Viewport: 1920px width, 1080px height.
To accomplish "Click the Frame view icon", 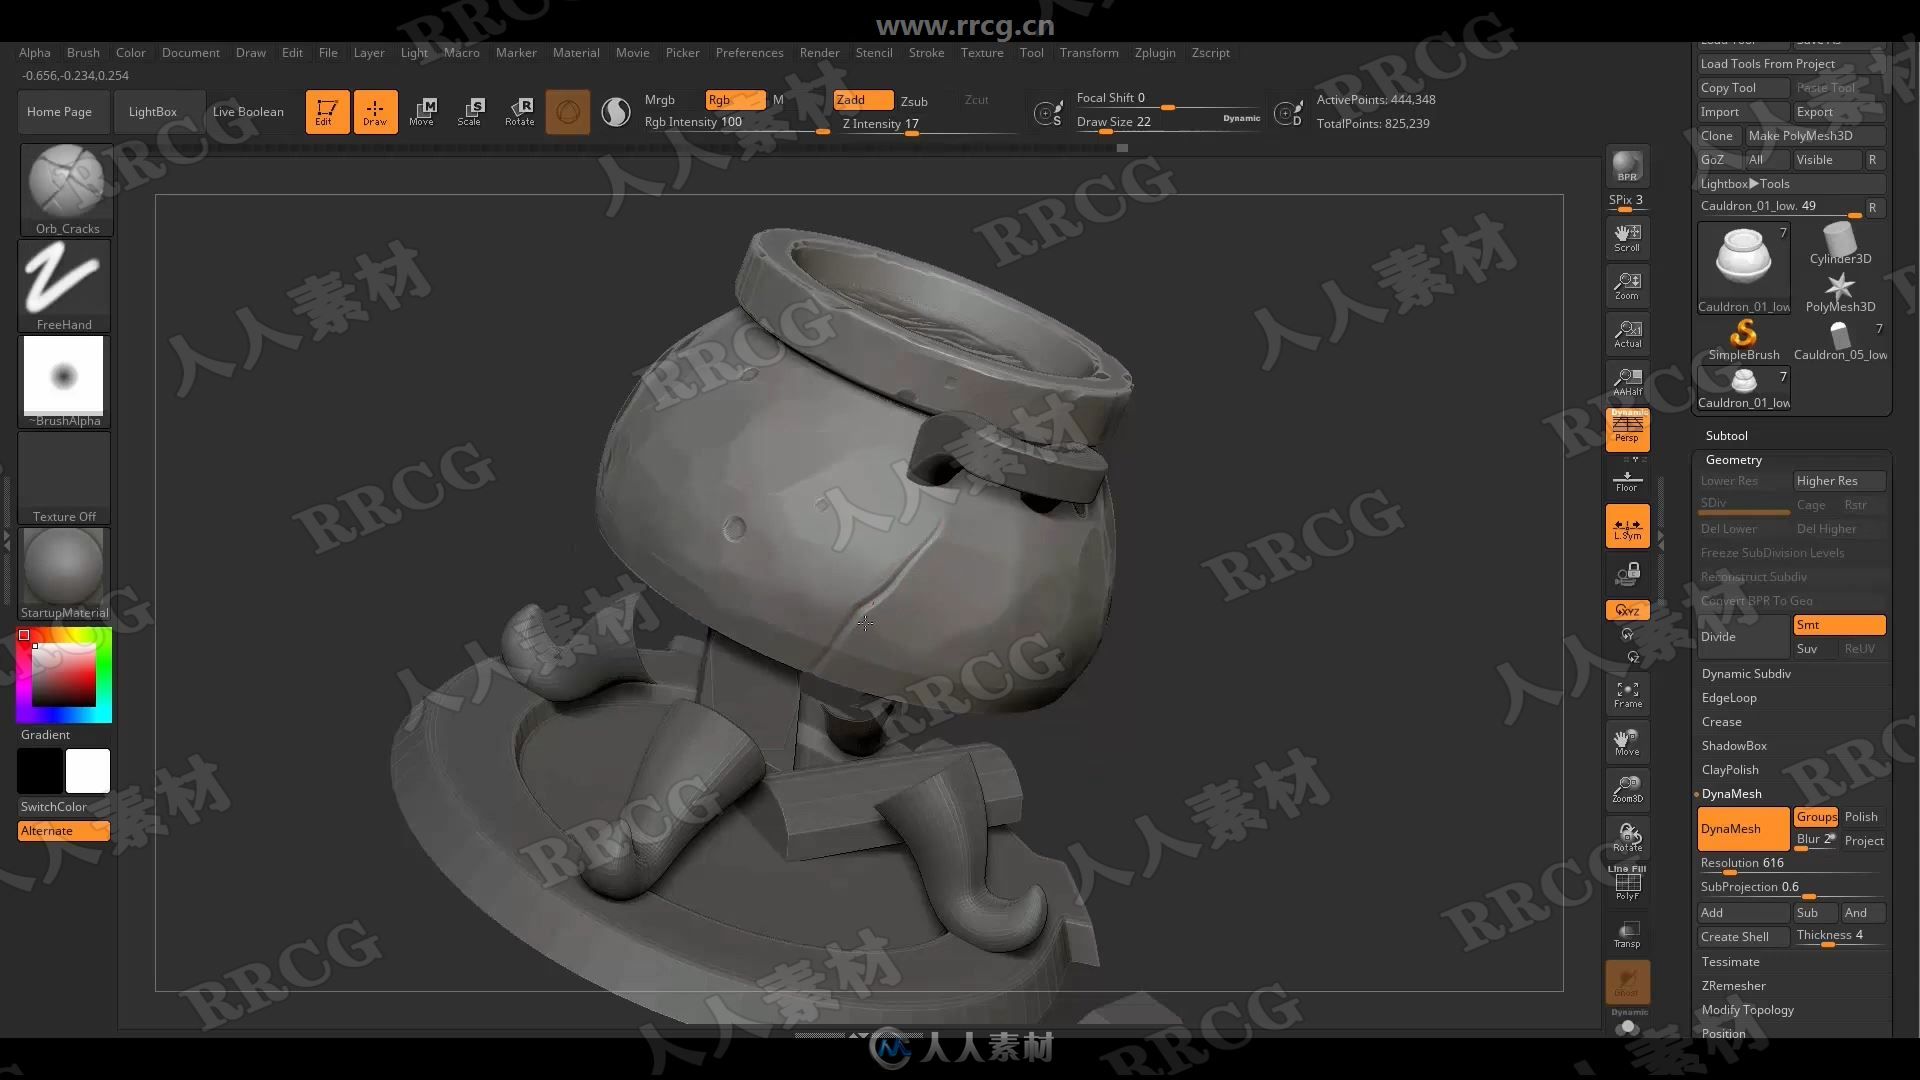I will [x=1627, y=694].
